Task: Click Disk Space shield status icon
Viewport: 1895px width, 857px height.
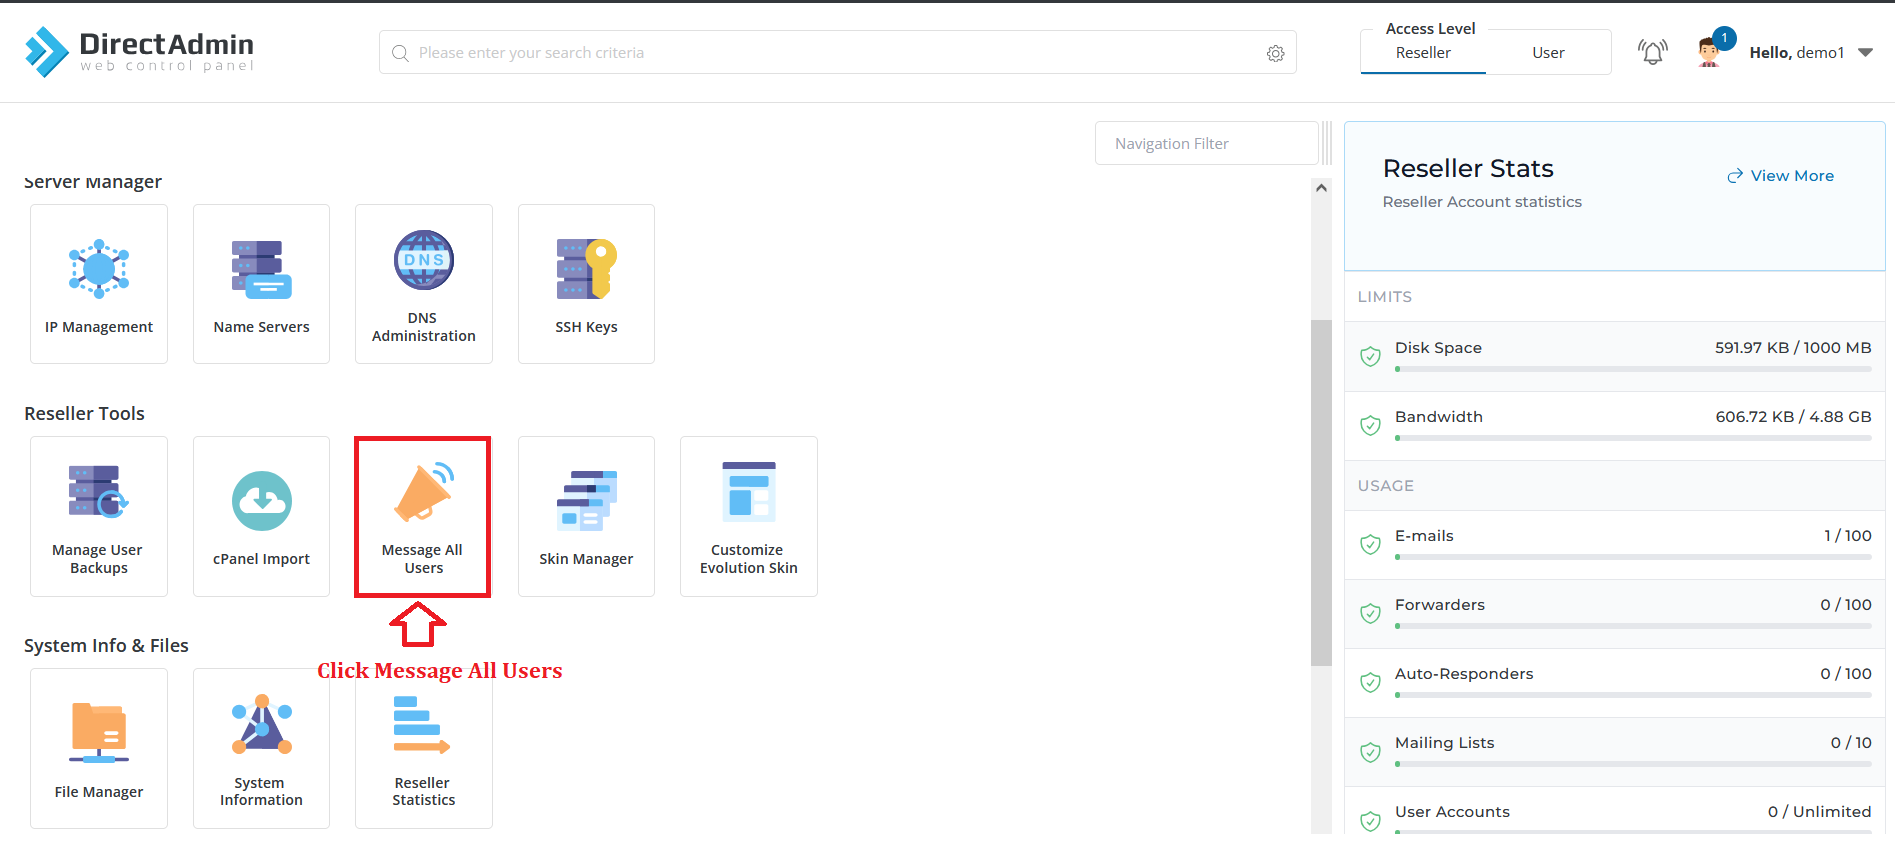Action: pyautogui.click(x=1370, y=356)
